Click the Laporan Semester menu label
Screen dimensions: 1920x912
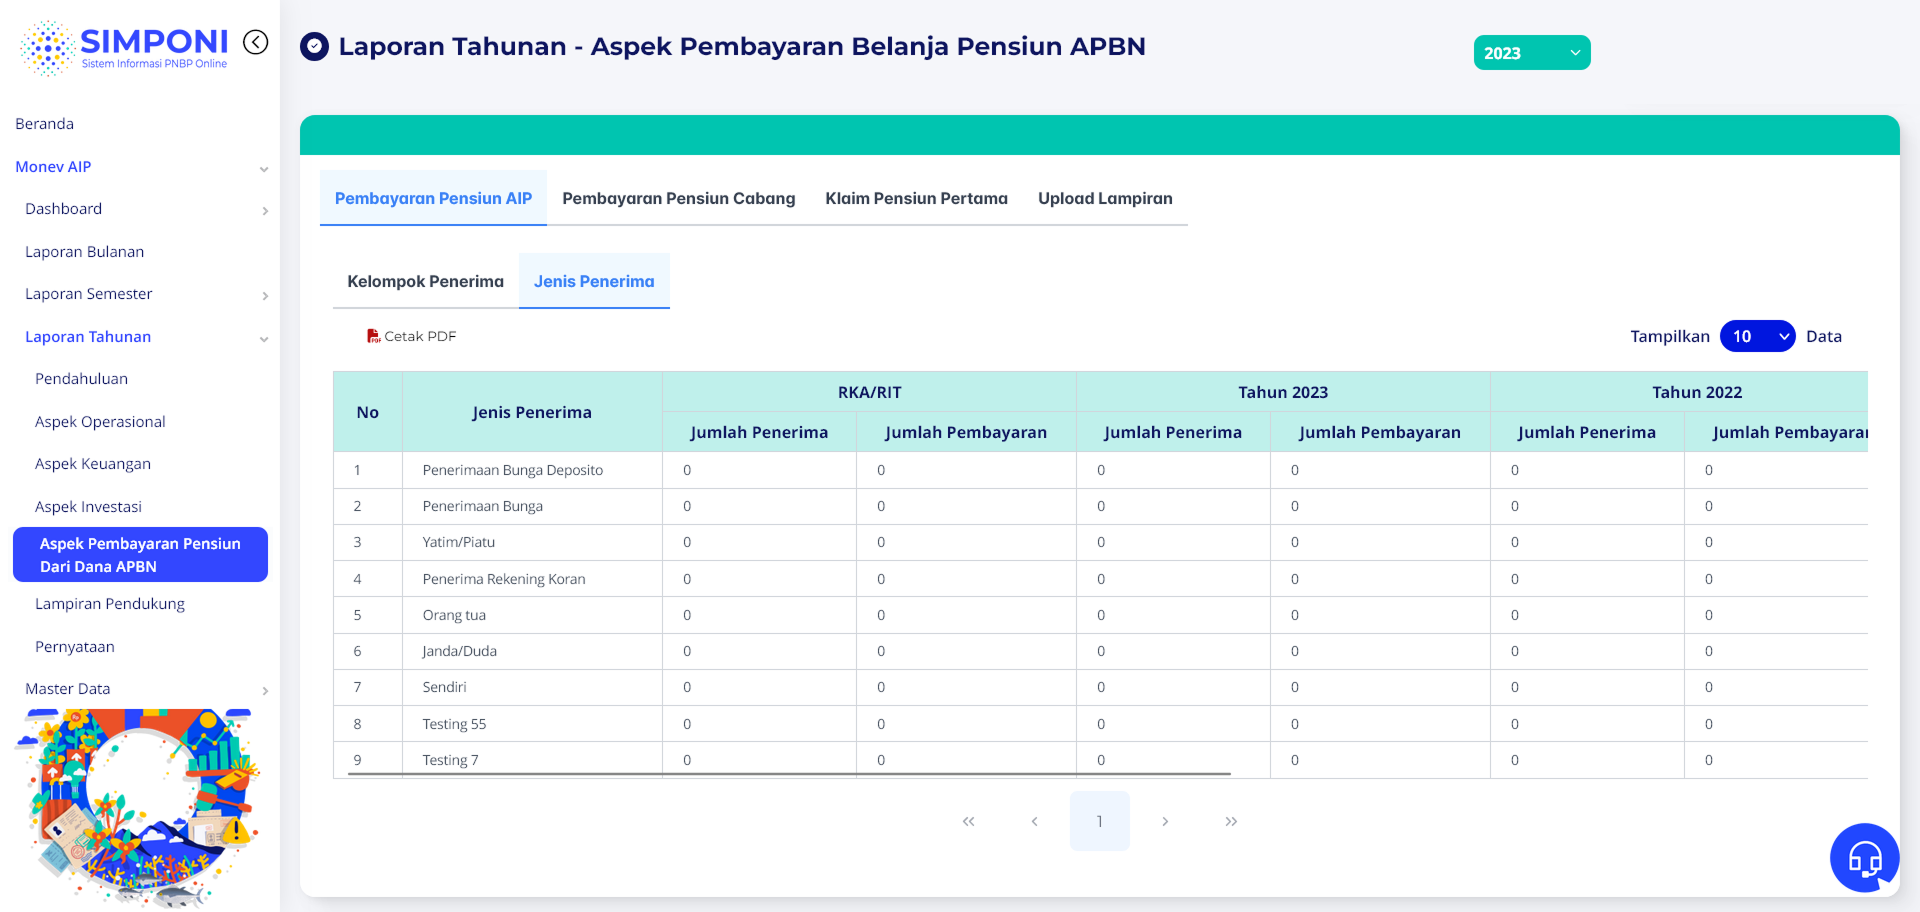click(x=89, y=294)
